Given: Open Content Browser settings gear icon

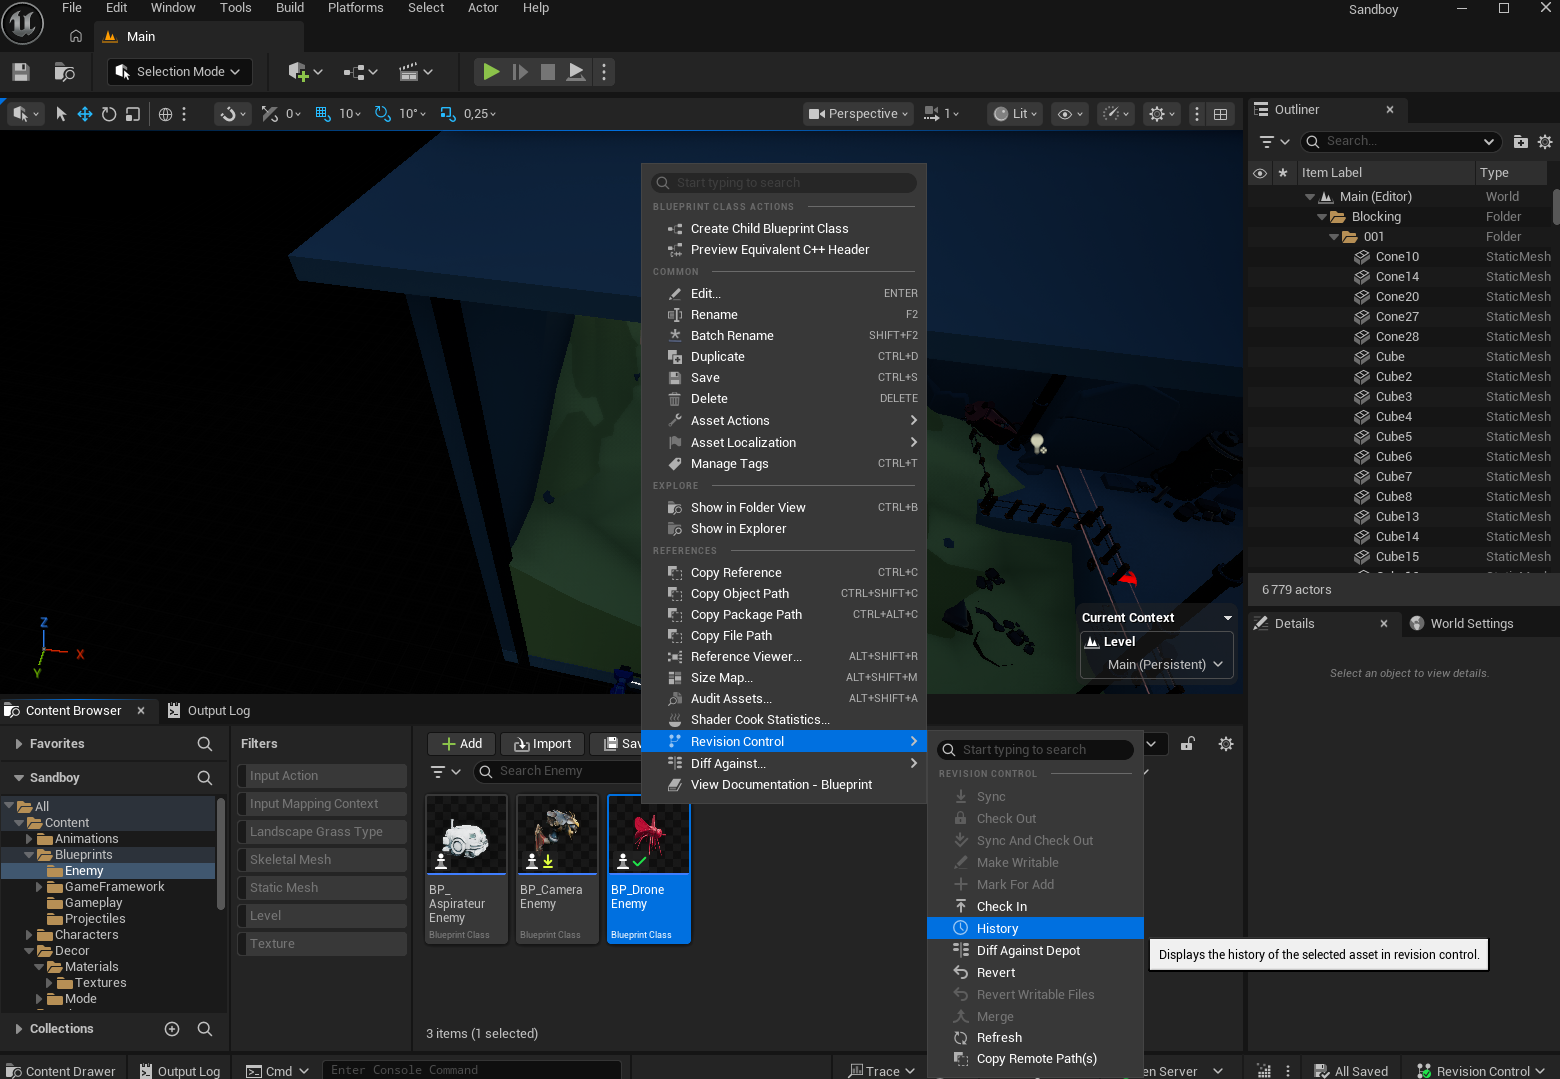Looking at the screenshot, I should [1226, 744].
